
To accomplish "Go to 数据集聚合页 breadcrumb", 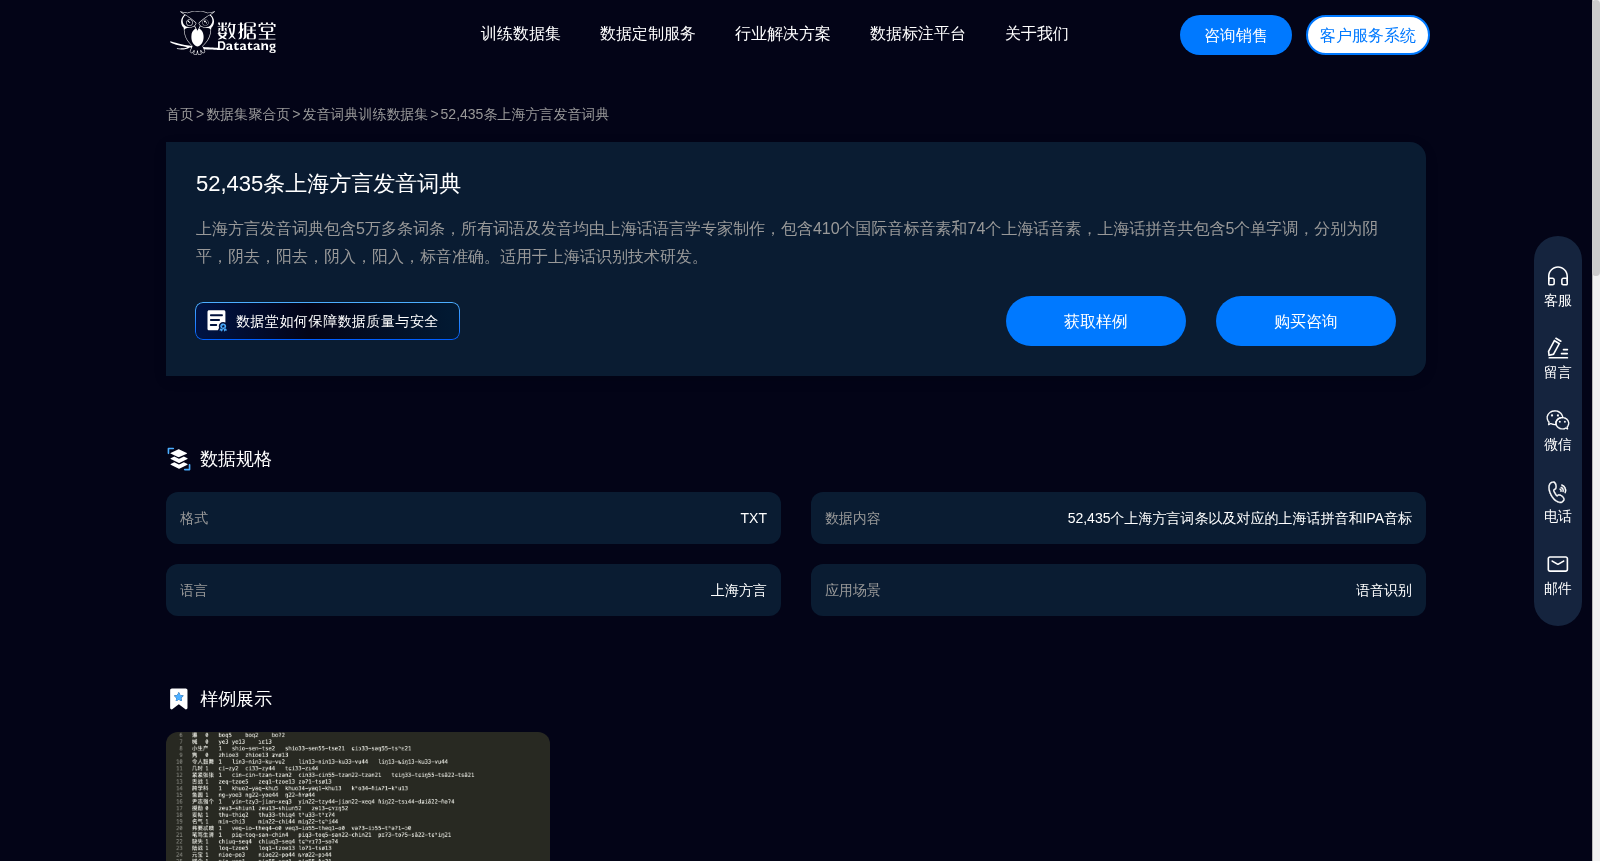I will pos(248,114).
